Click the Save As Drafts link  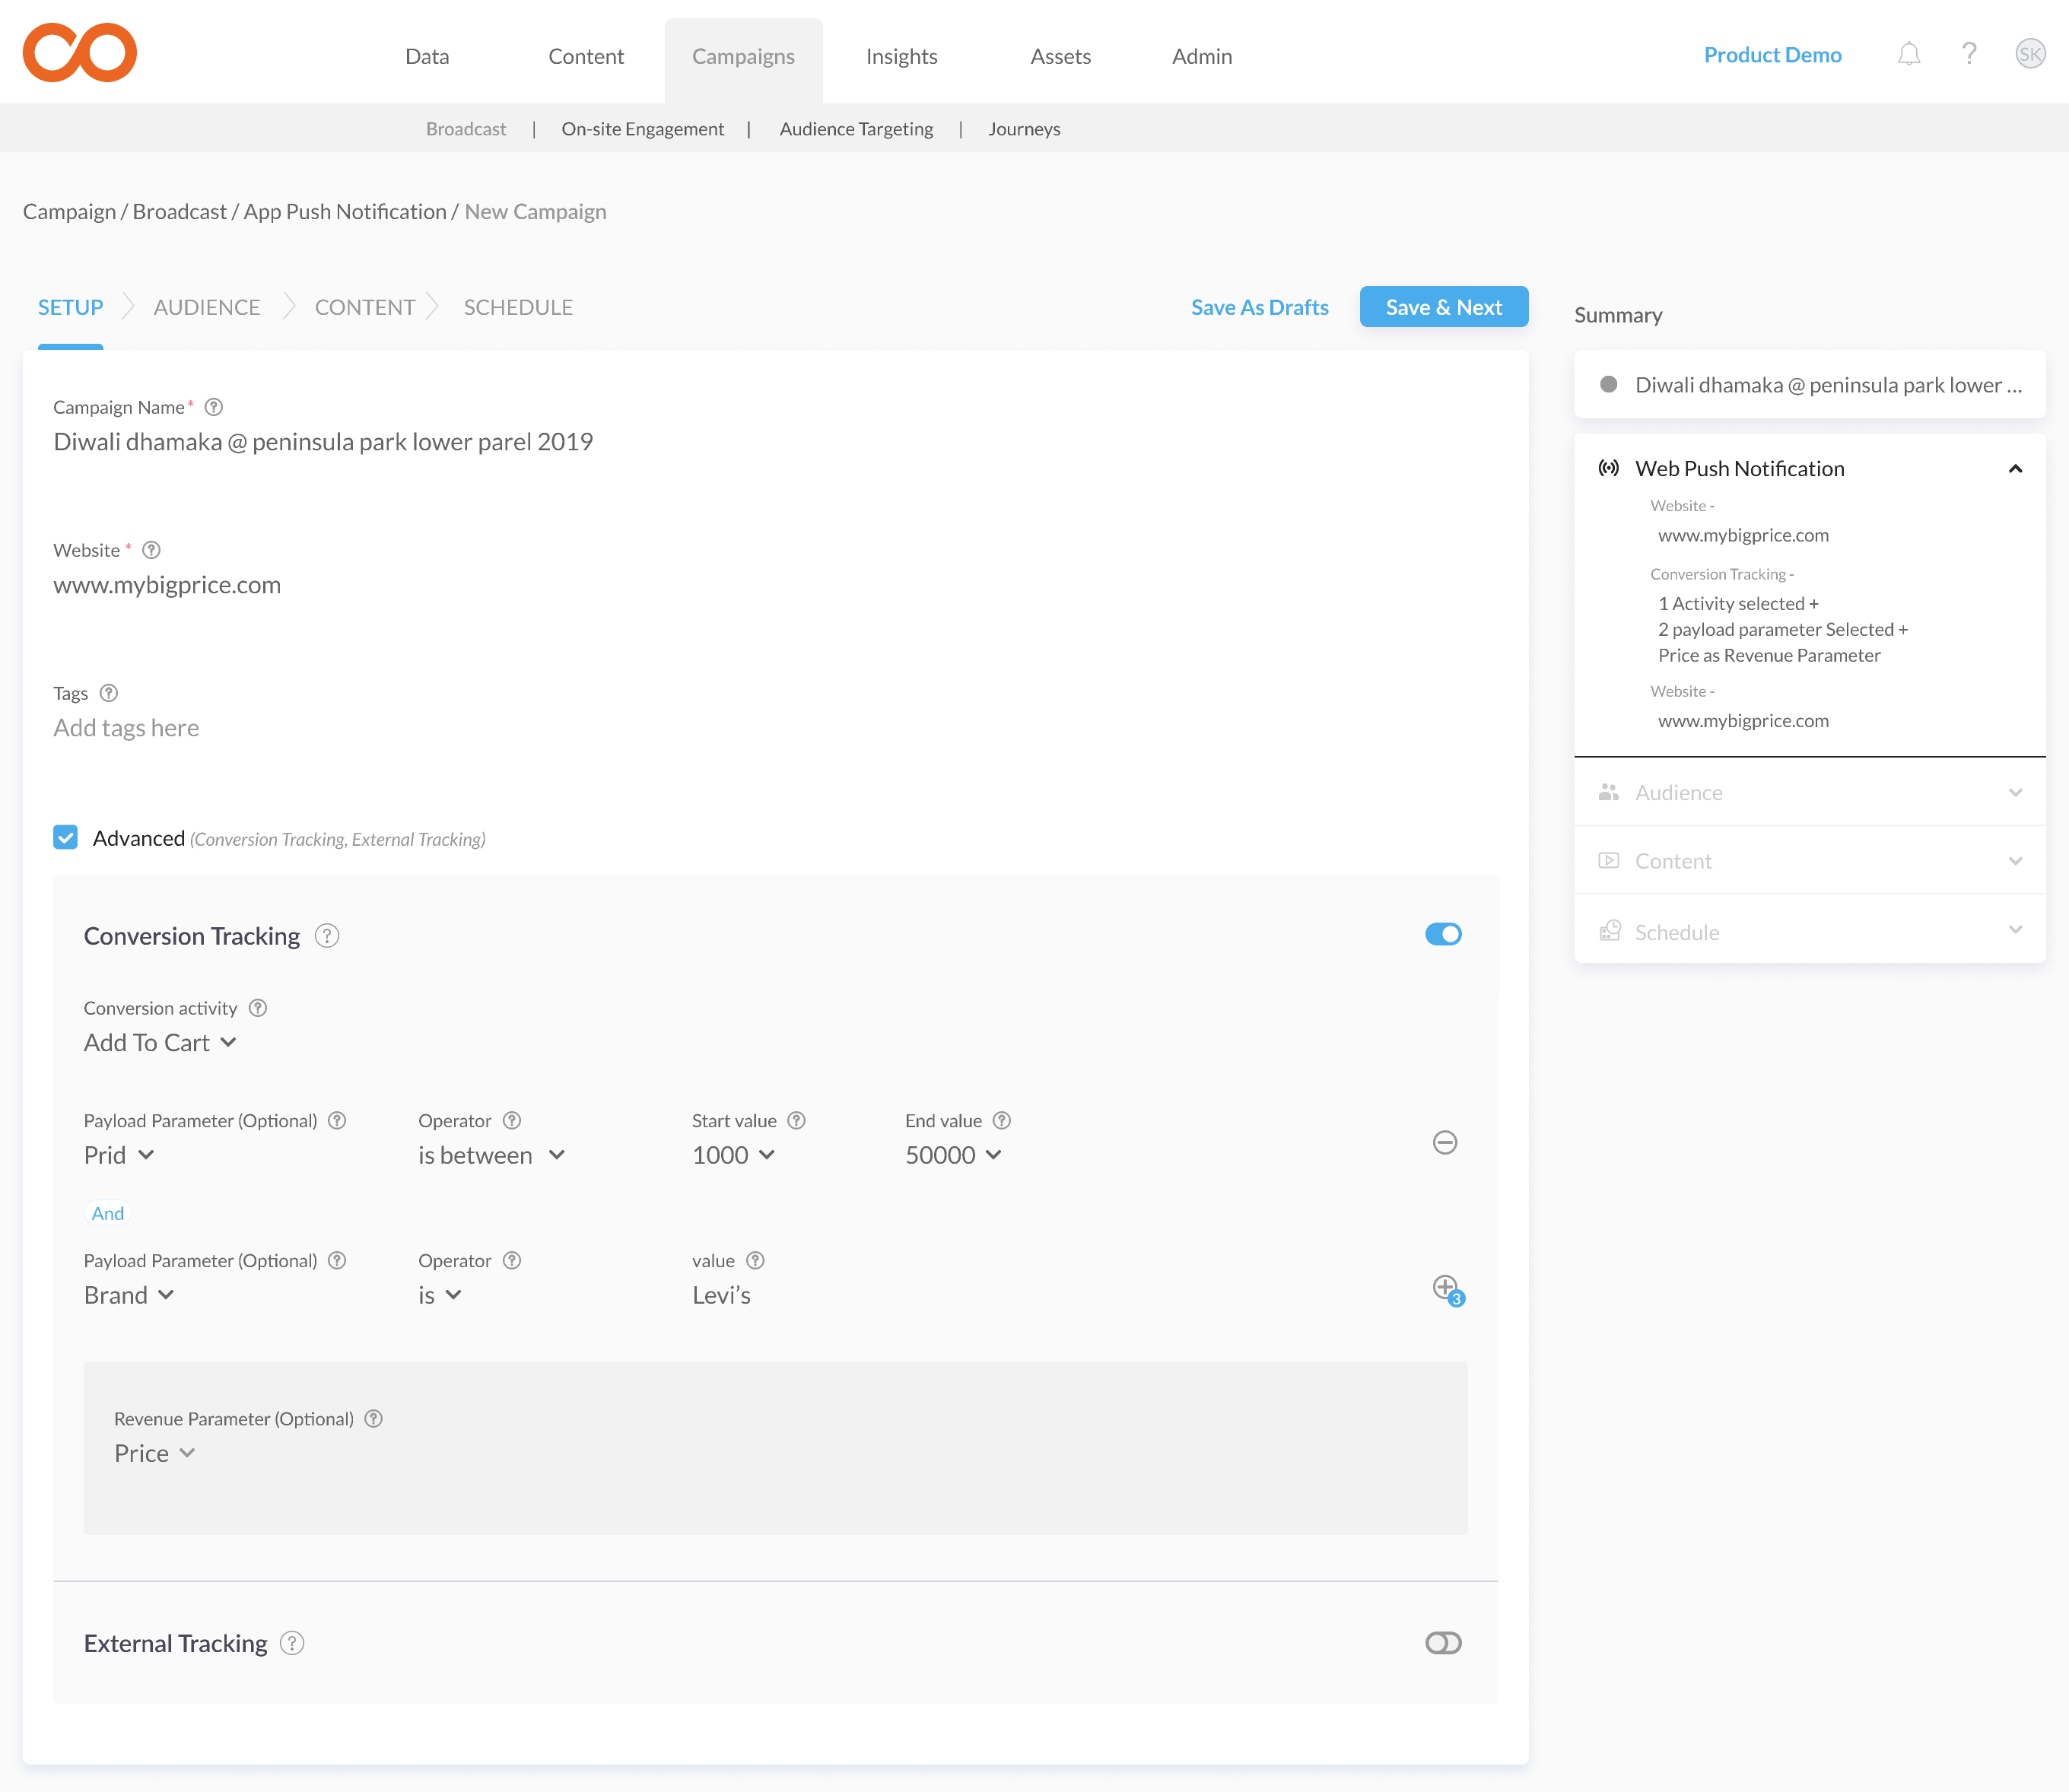tap(1259, 307)
